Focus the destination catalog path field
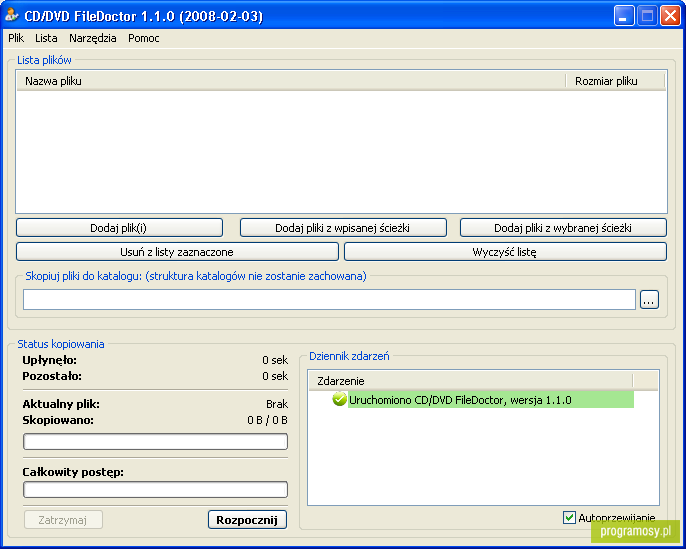The width and height of the screenshot is (686, 549). [329, 300]
